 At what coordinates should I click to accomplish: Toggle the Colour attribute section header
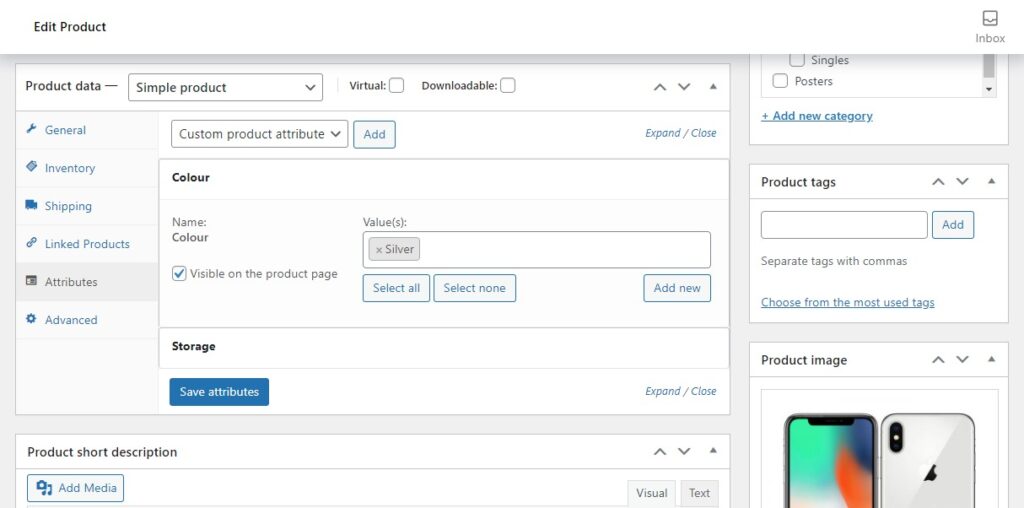[443, 178]
